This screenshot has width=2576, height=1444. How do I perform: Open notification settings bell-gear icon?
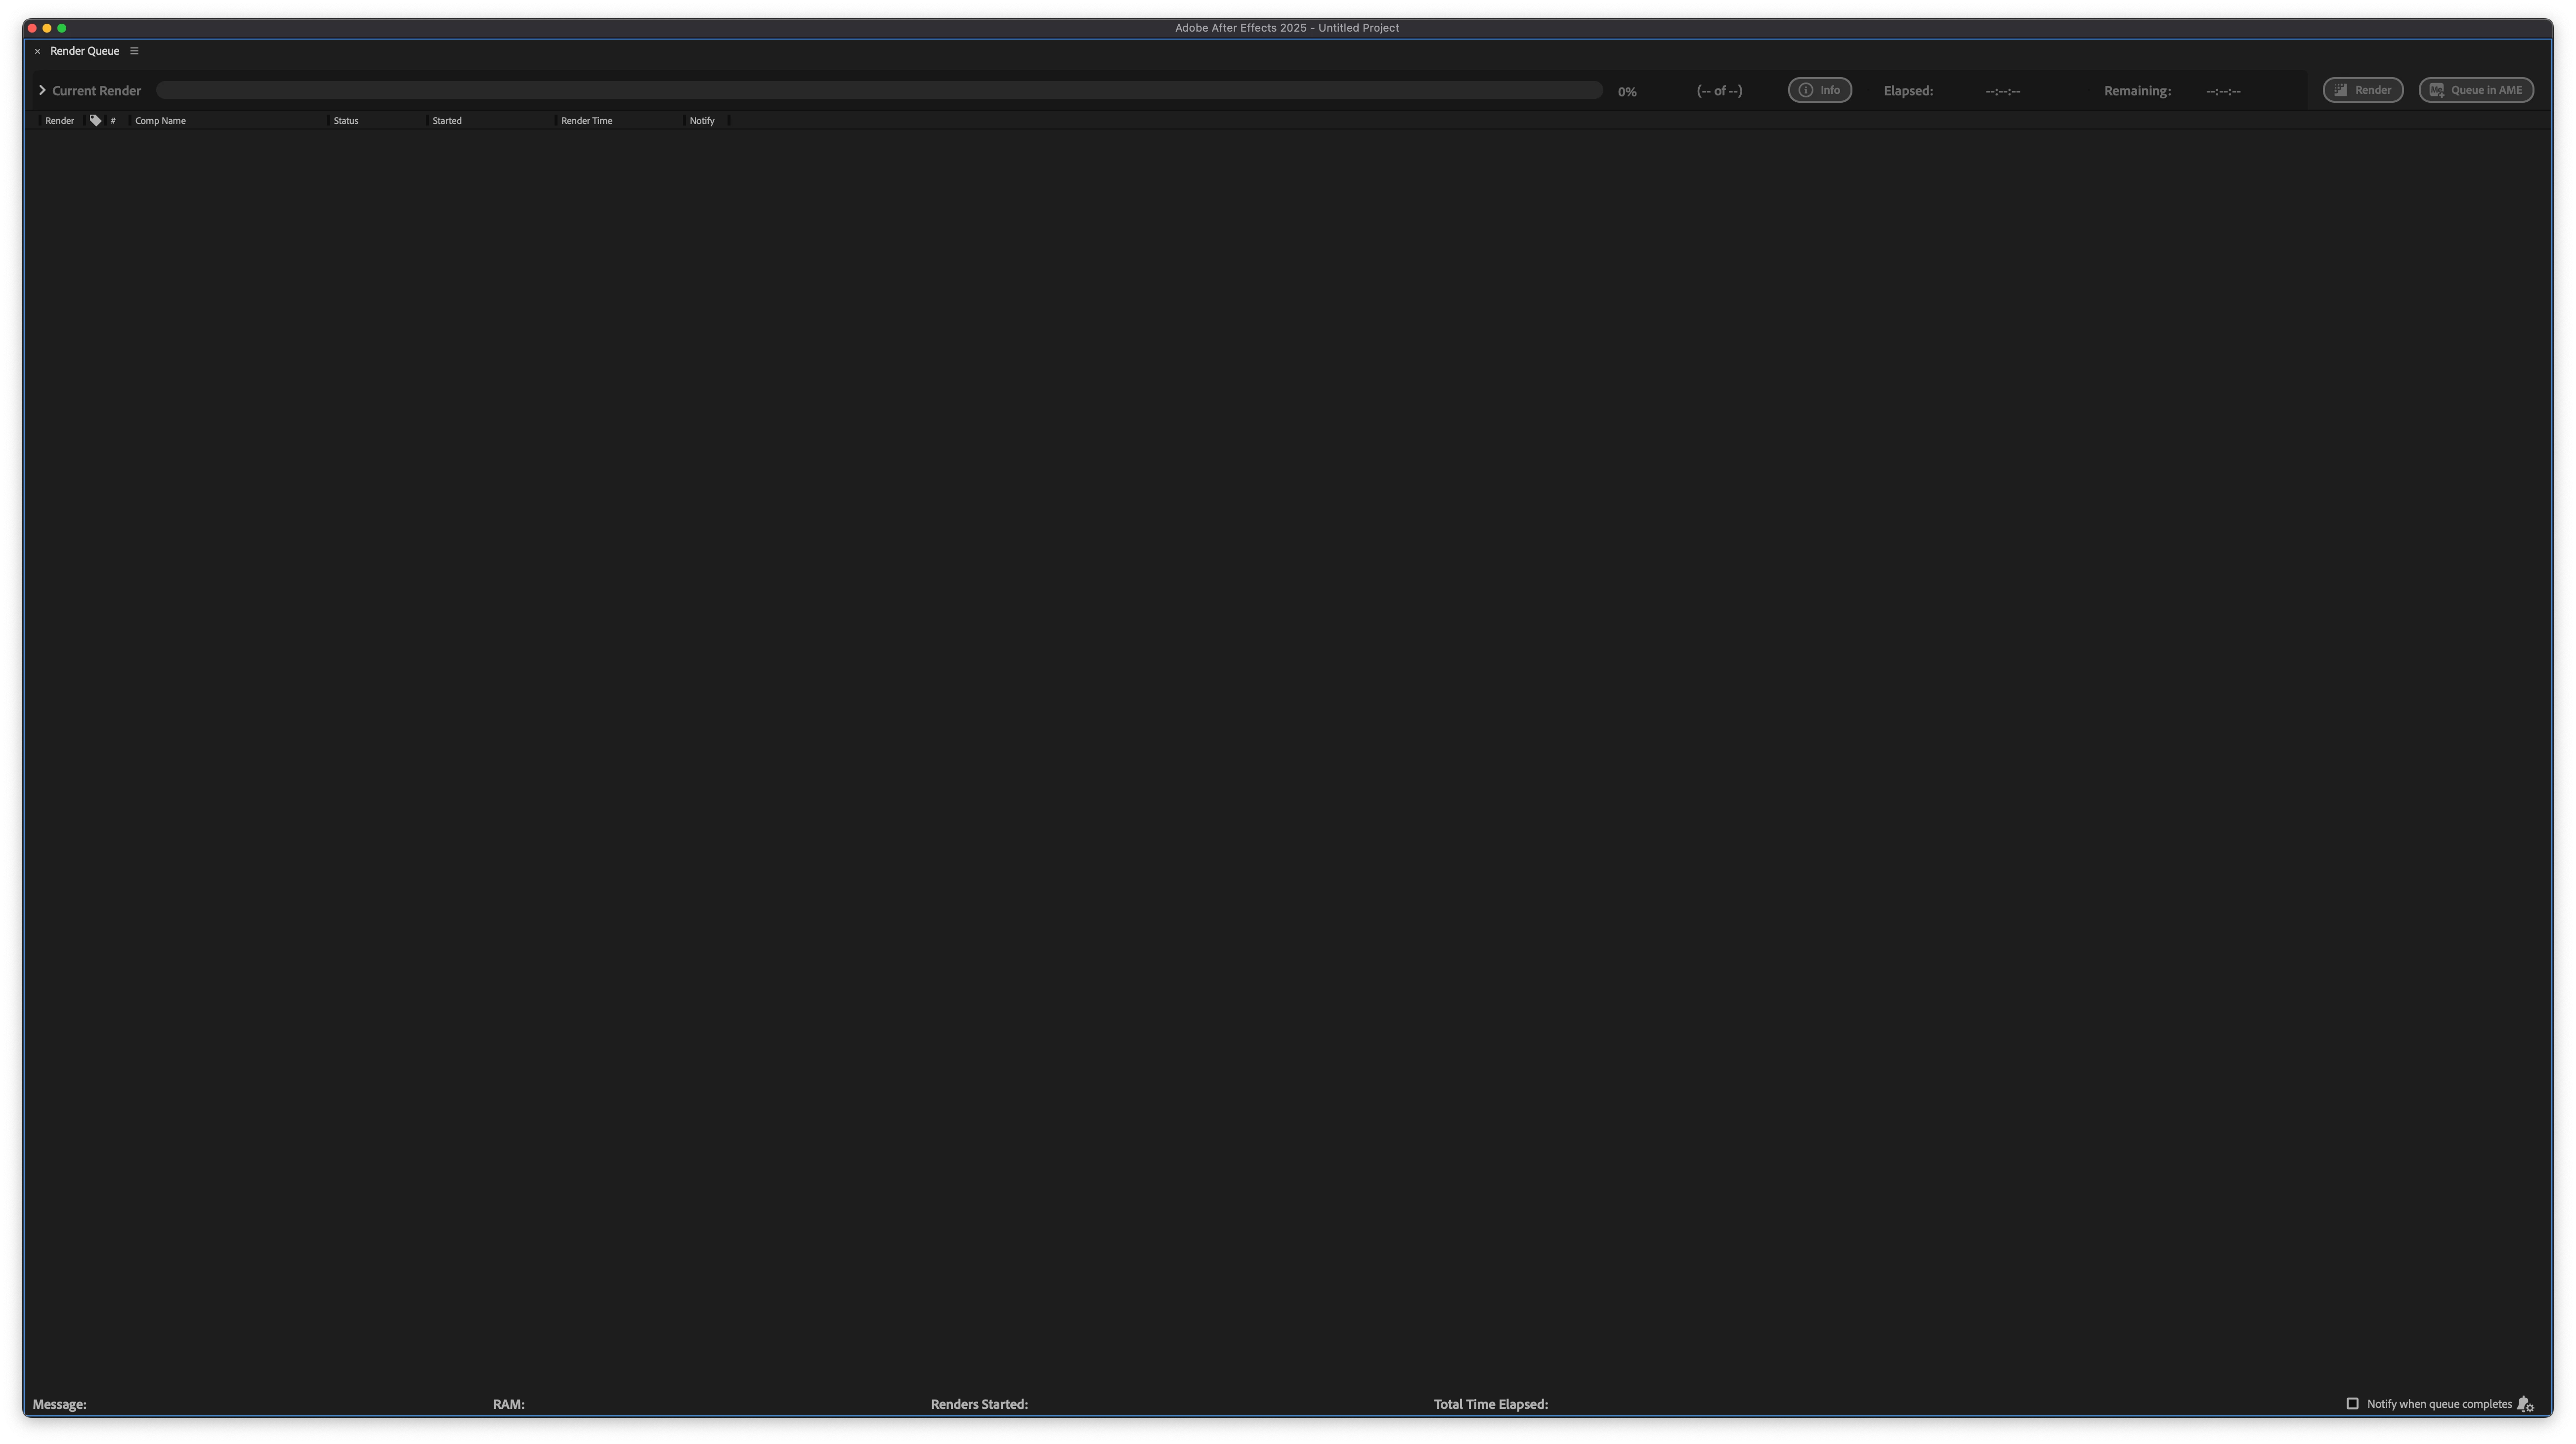tap(2525, 1404)
